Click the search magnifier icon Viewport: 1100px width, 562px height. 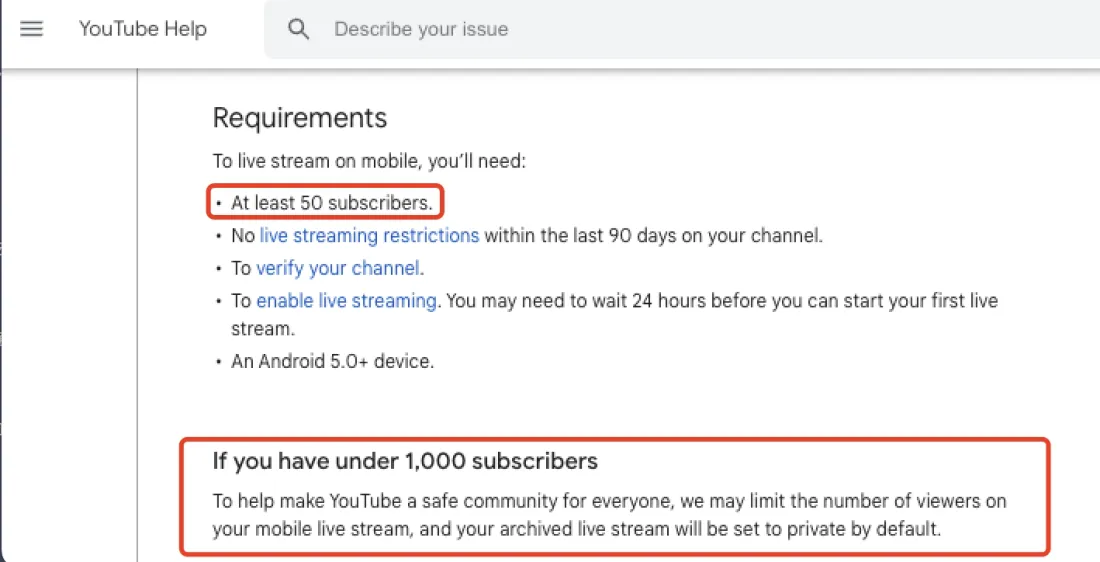click(298, 29)
